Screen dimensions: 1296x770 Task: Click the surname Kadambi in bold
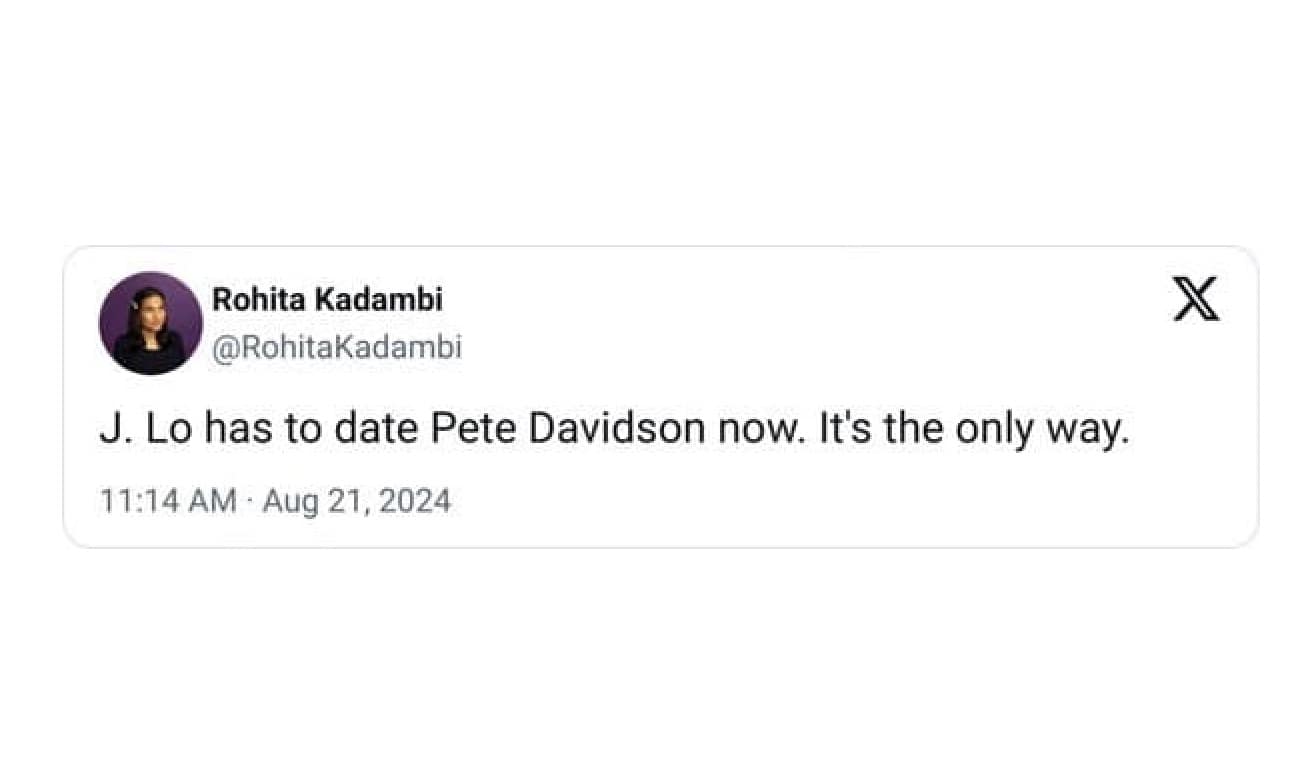pos(381,299)
